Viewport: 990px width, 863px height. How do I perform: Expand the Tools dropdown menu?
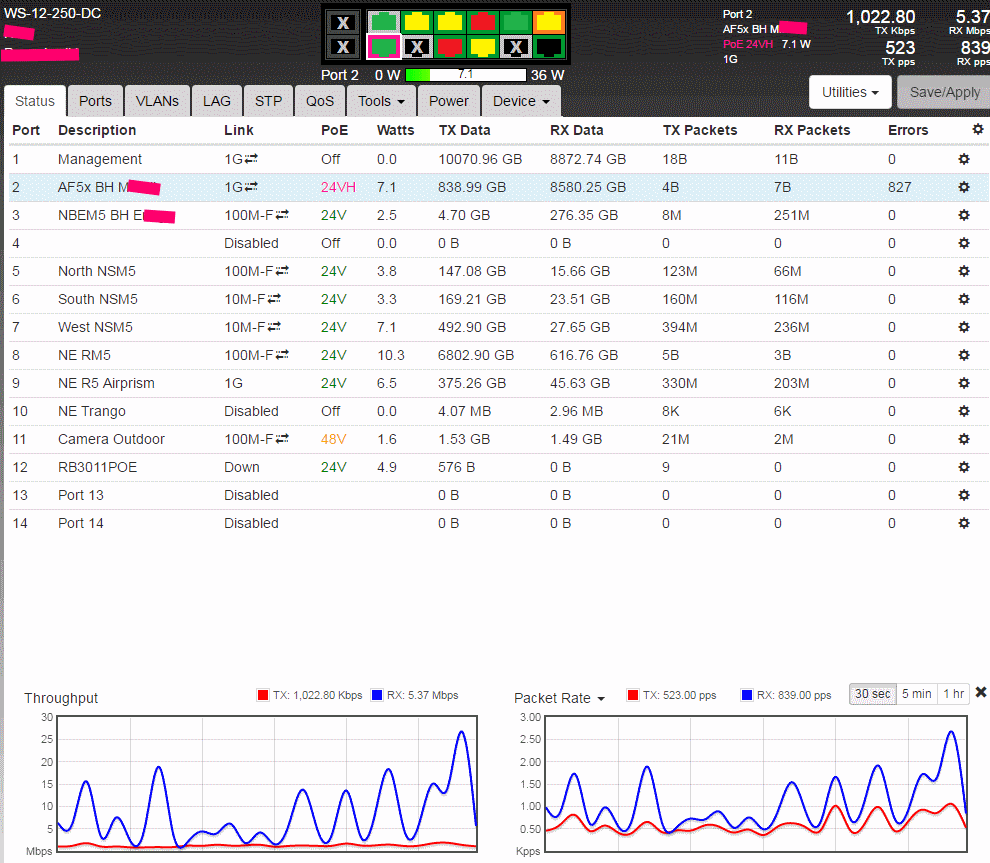(381, 101)
